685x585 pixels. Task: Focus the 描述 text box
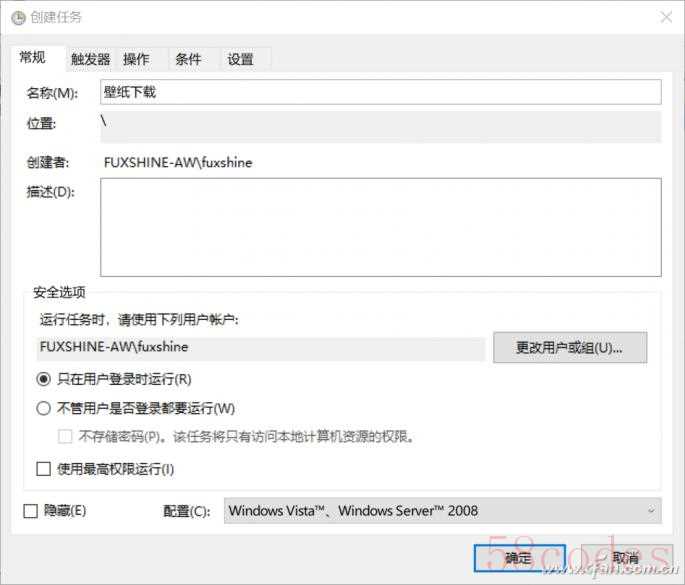click(380, 227)
